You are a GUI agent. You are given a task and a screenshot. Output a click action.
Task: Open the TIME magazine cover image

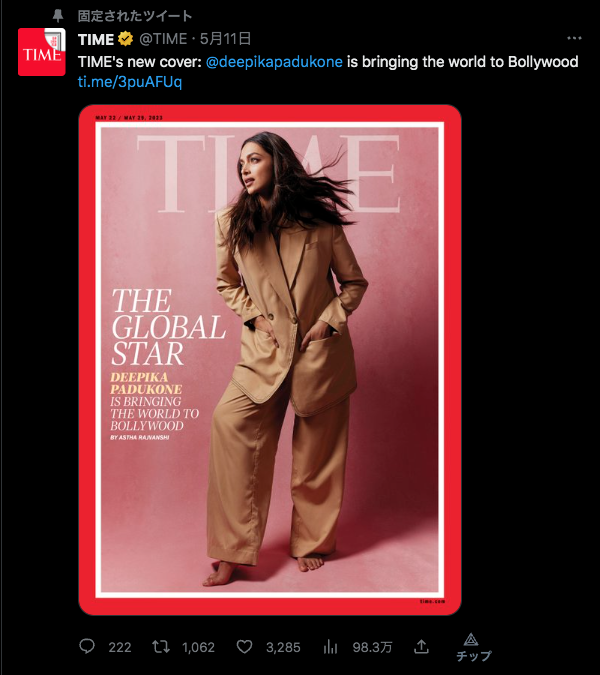coord(270,359)
